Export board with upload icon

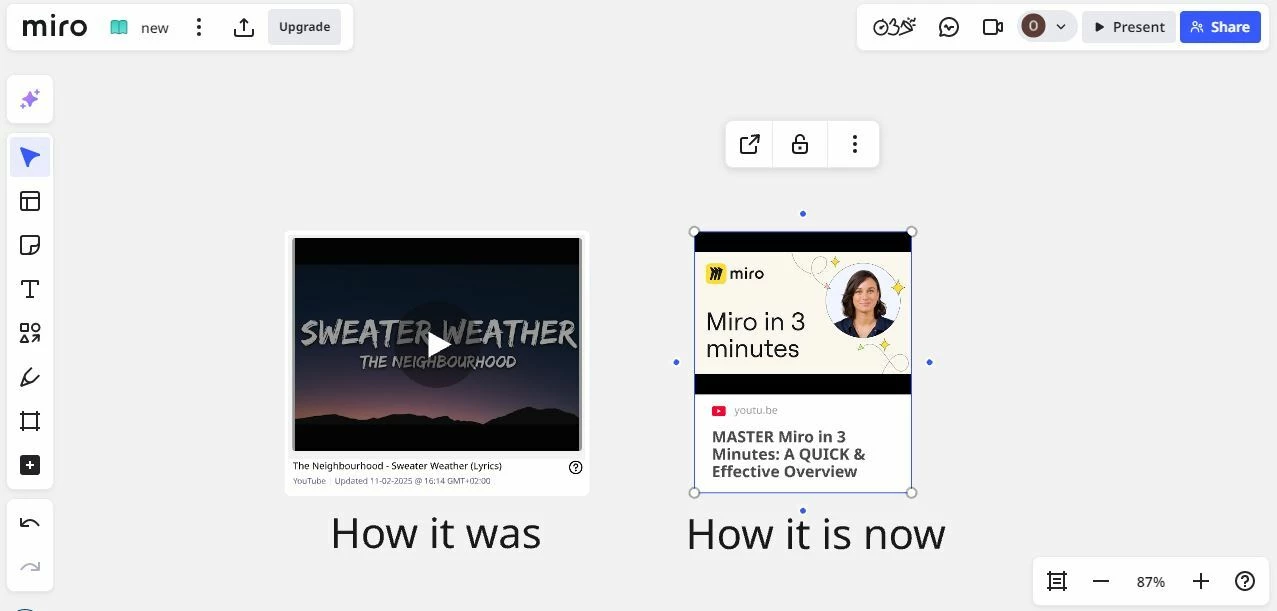244,27
